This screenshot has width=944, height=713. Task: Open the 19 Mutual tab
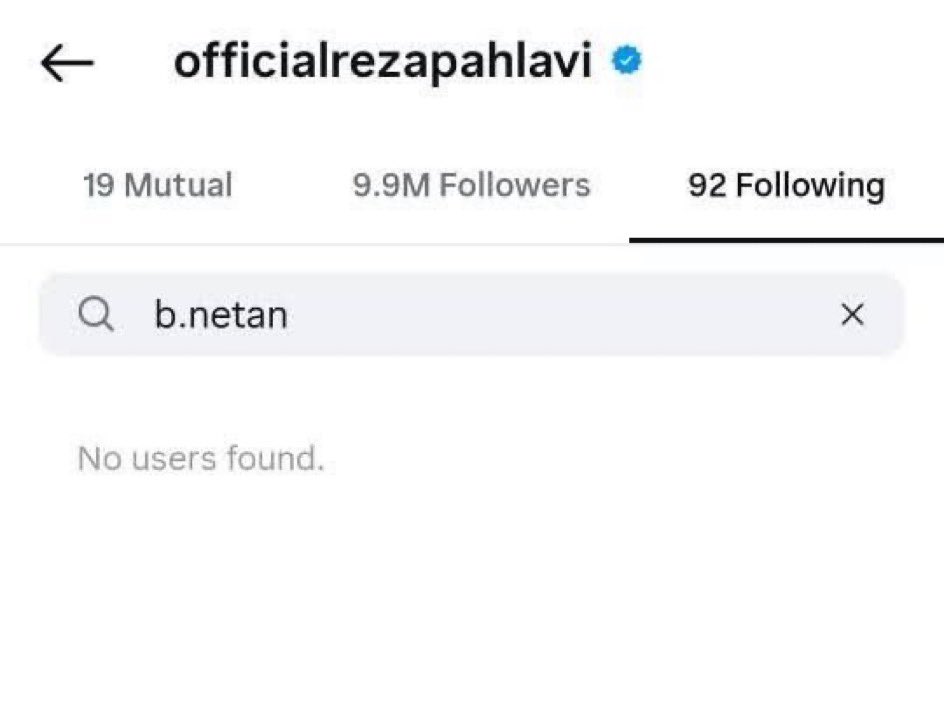pyautogui.click(x=158, y=185)
